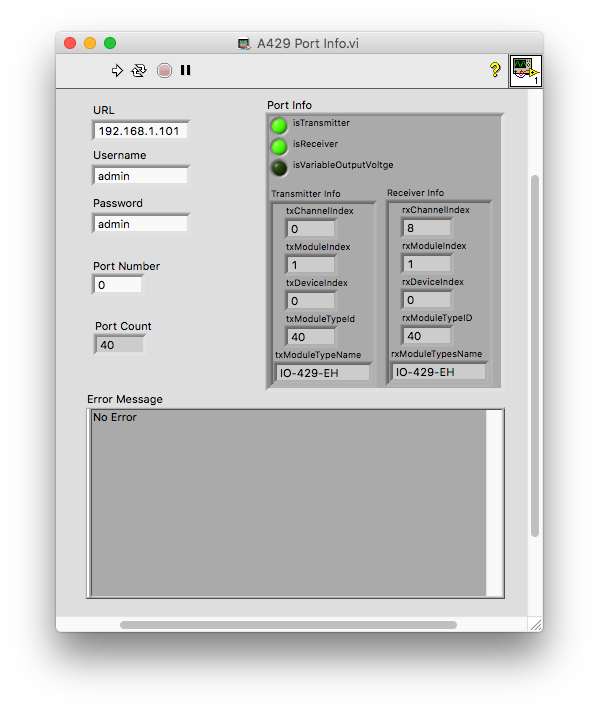Image resolution: width=599 pixels, height=712 pixels.
Task: Click the Port Number field
Action: (x=118, y=285)
